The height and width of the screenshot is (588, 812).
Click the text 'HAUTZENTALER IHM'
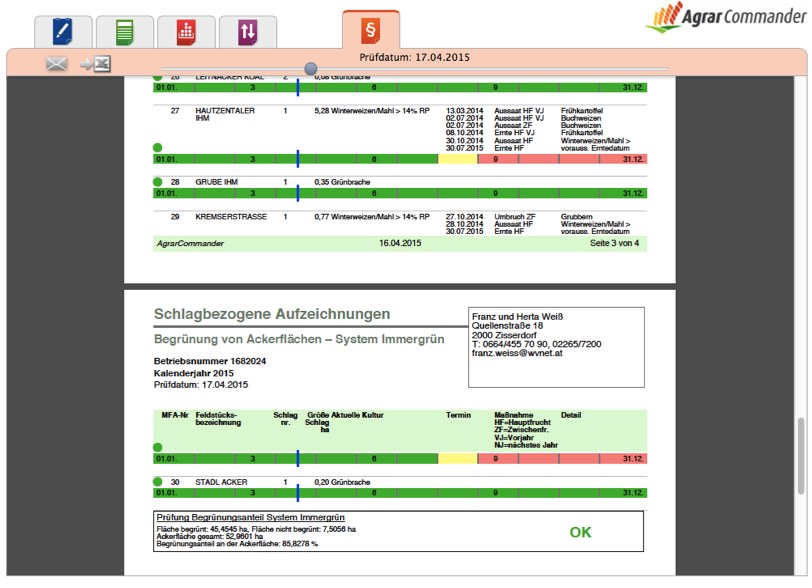click(x=225, y=114)
